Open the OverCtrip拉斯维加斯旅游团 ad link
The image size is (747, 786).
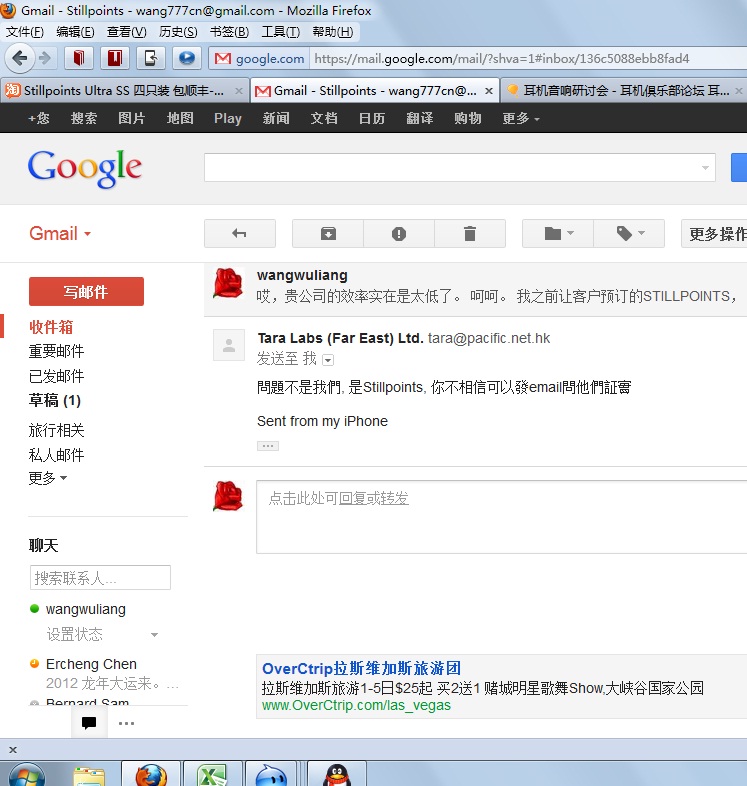click(x=361, y=668)
